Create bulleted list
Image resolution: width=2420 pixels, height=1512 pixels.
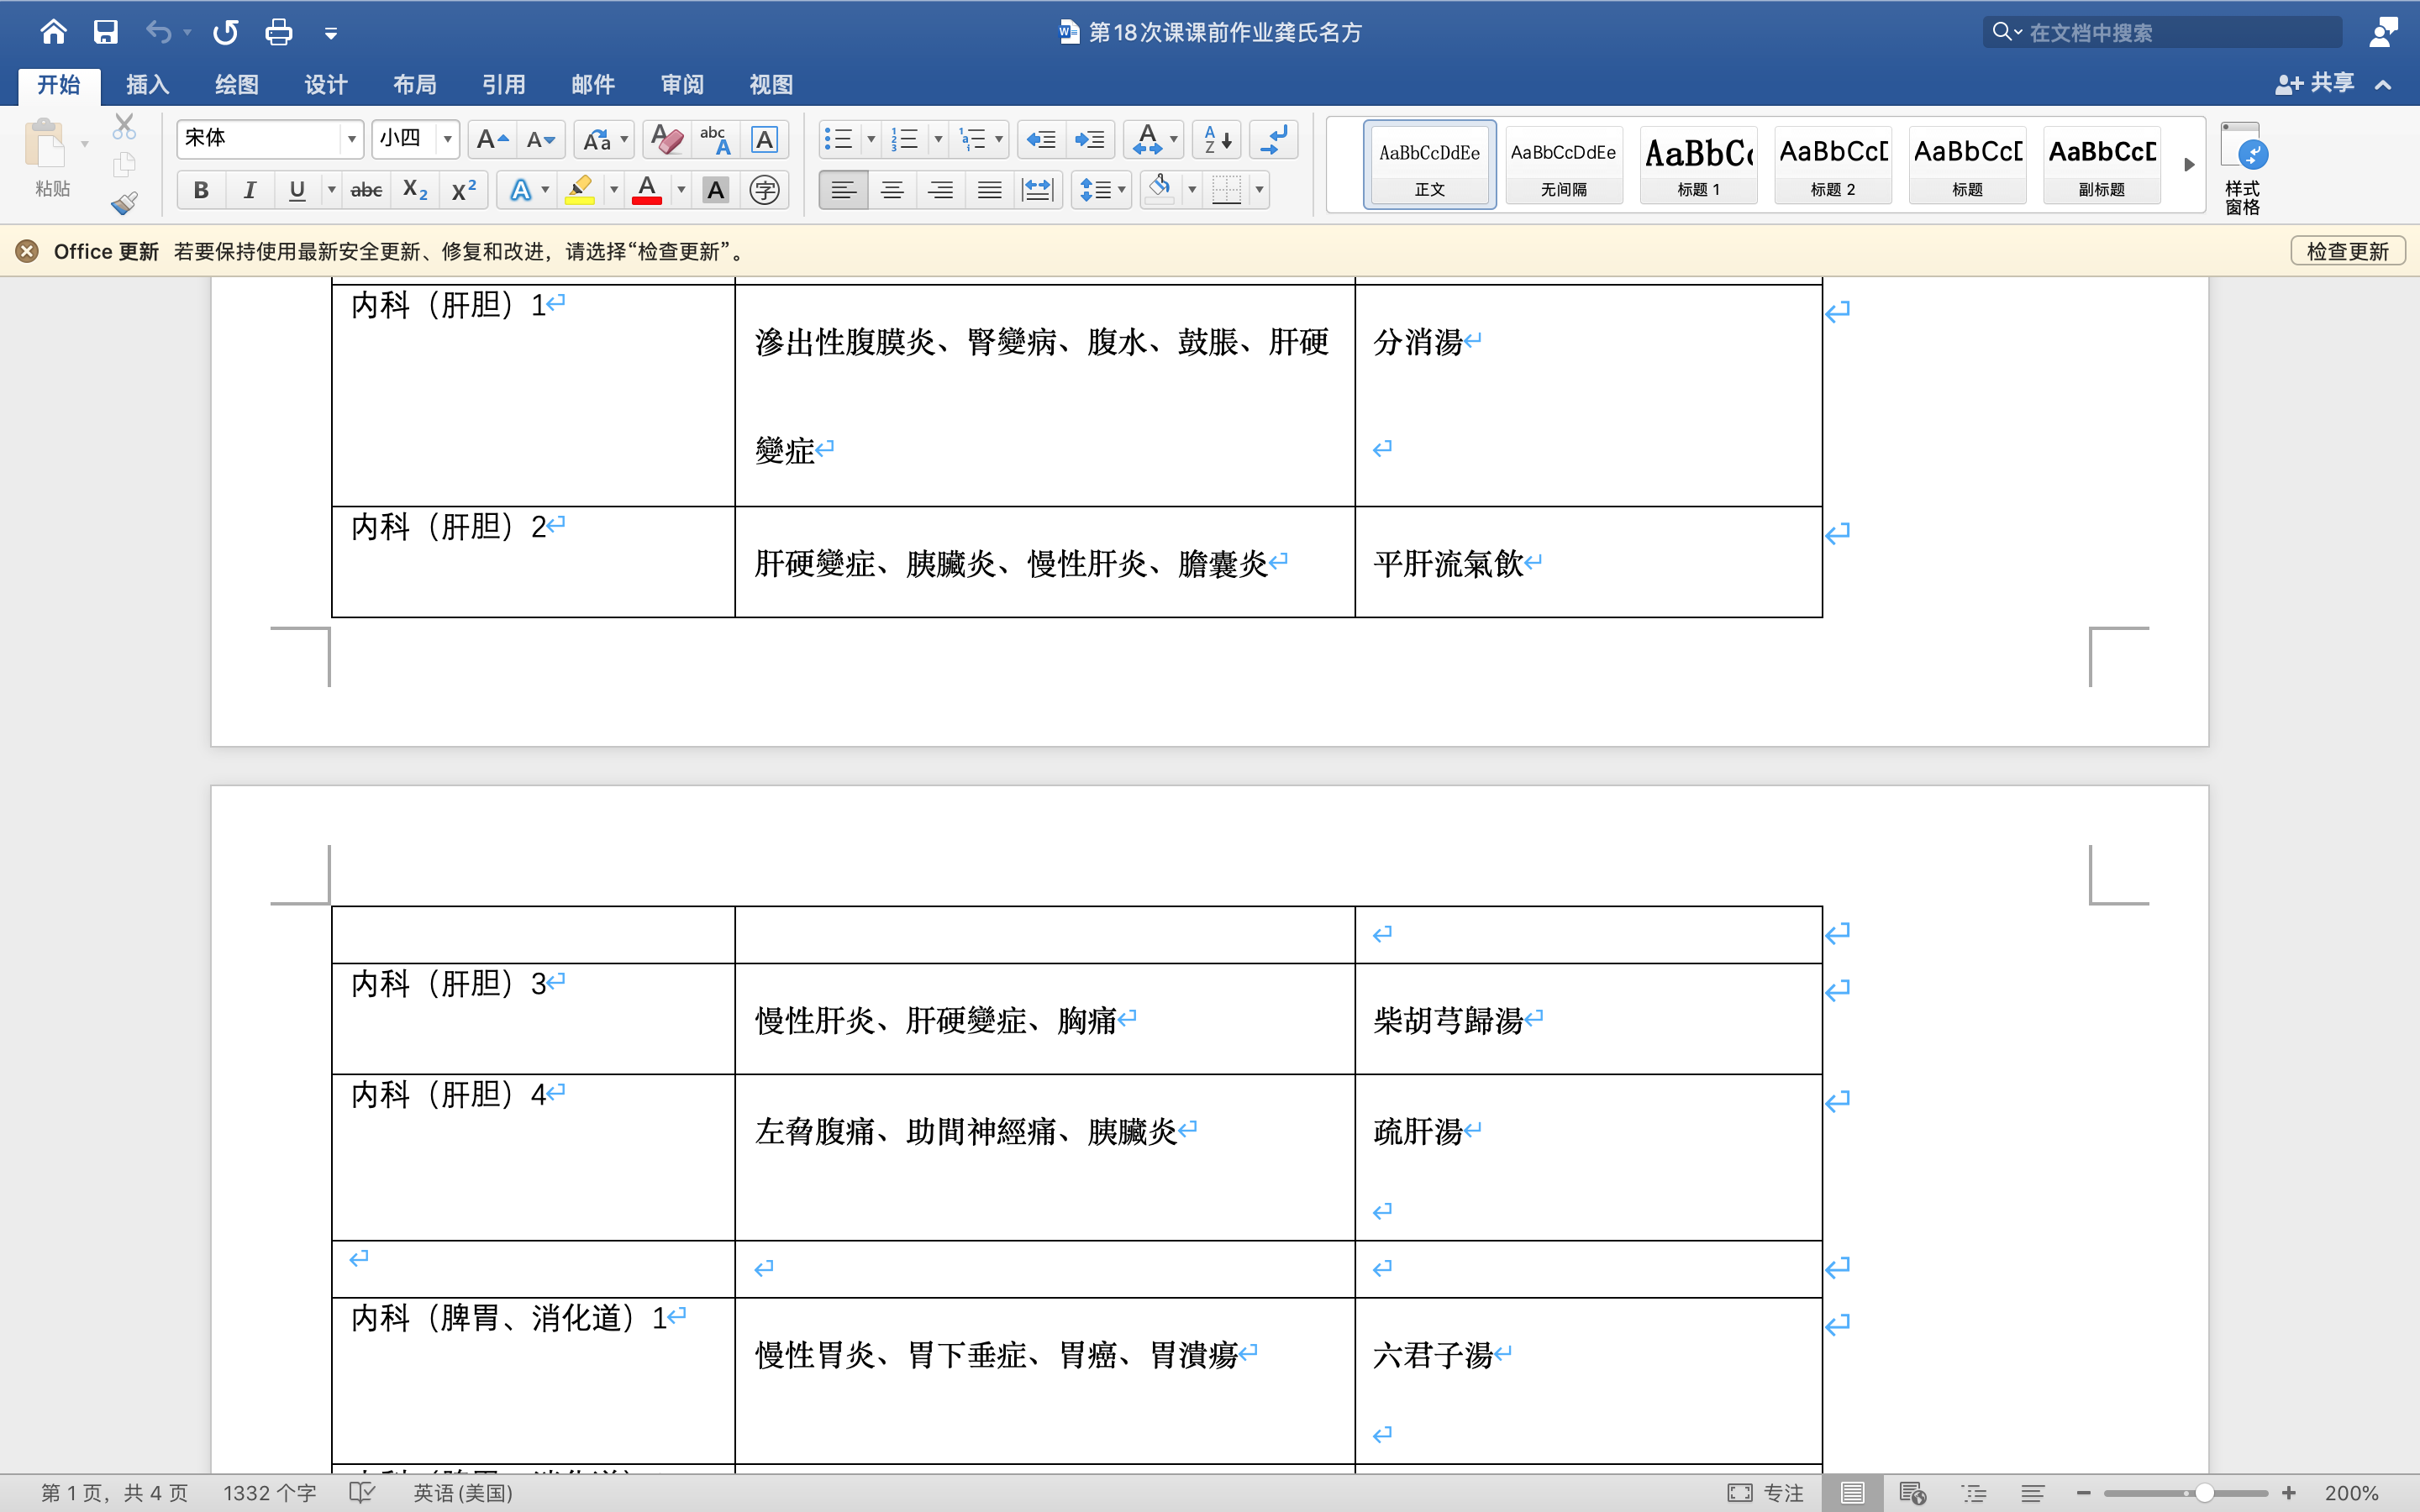click(x=838, y=140)
